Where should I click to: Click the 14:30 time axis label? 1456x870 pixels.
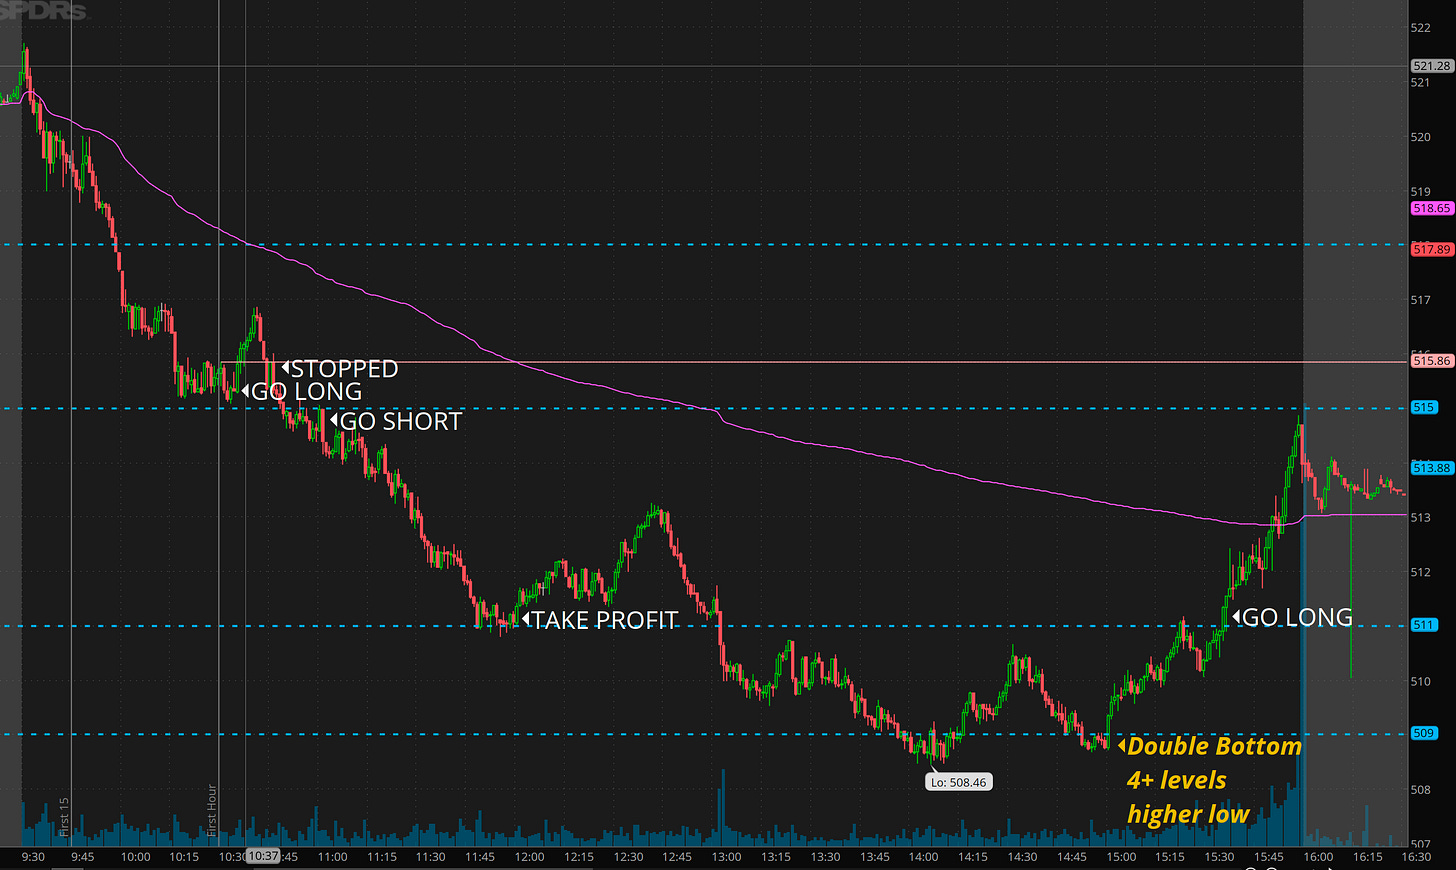[x=1022, y=857]
